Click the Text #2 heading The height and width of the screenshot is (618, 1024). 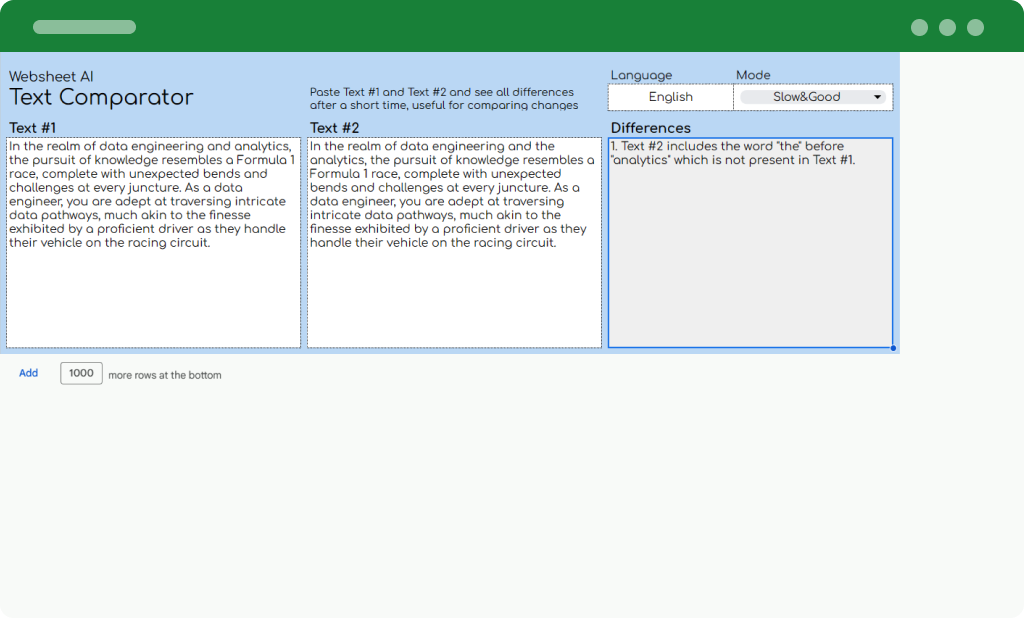[334, 128]
